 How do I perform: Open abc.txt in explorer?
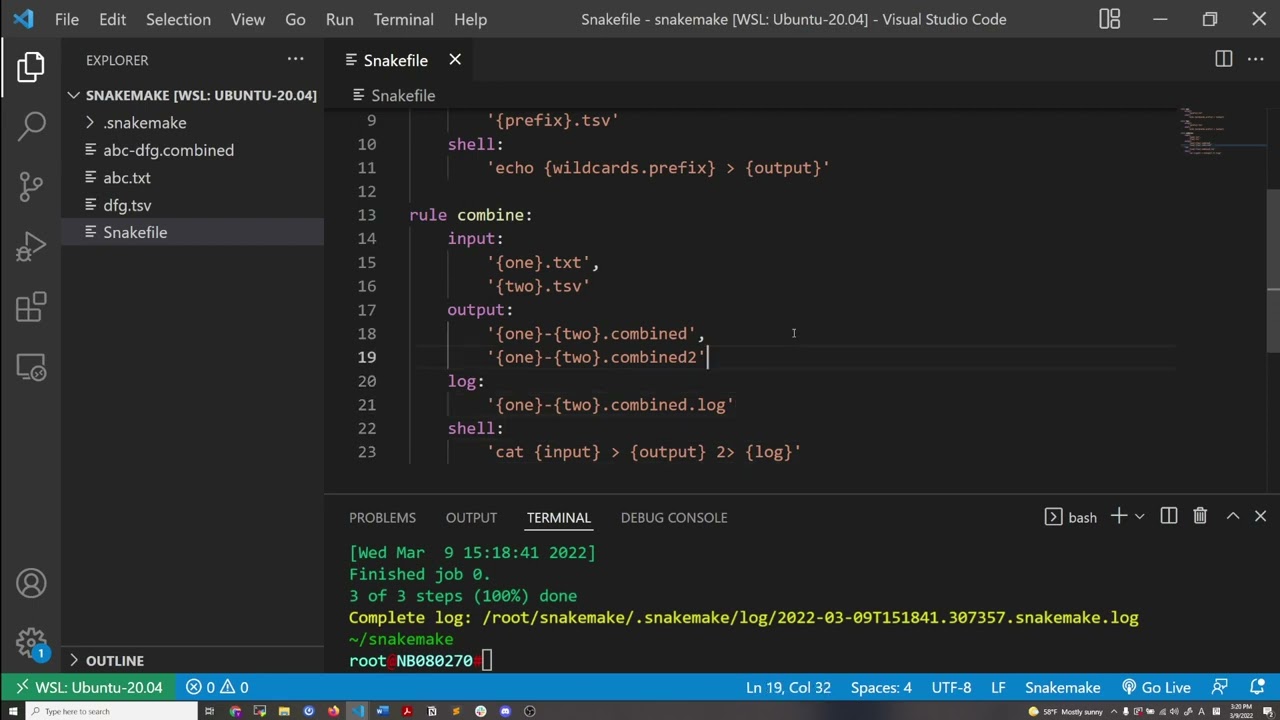click(x=193, y=178)
